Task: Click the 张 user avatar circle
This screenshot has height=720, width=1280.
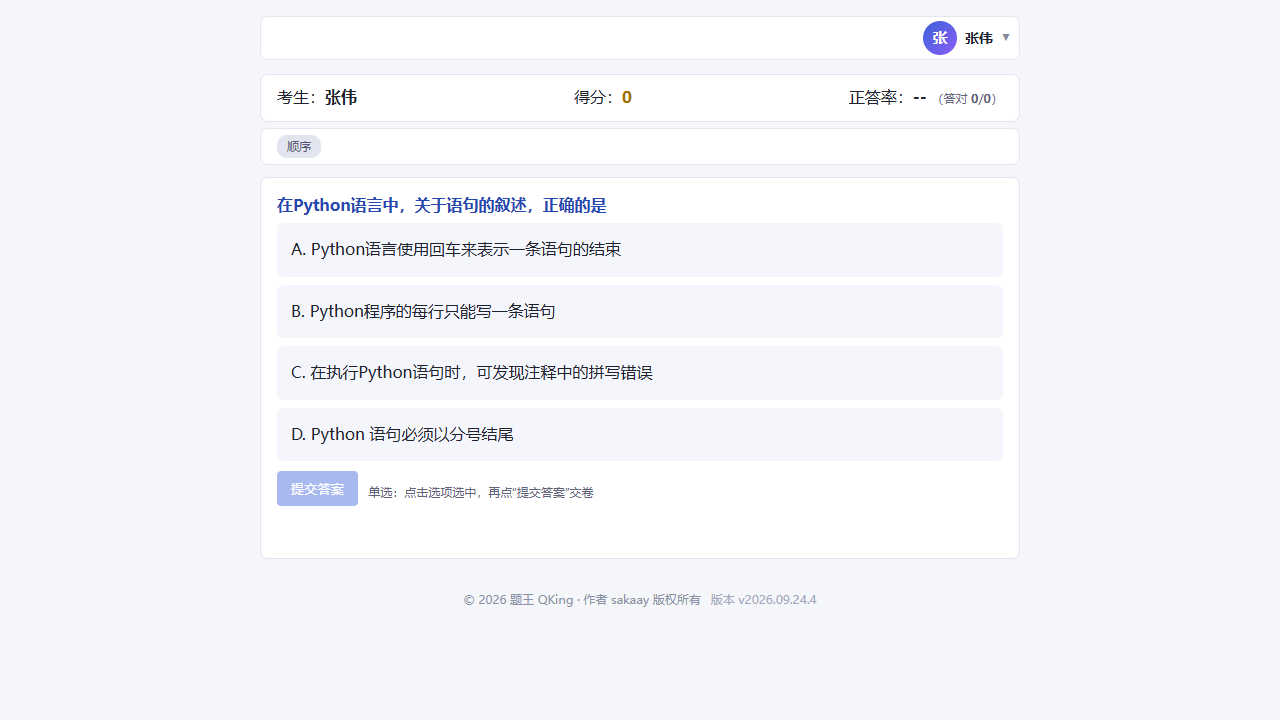Action: (940, 38)
